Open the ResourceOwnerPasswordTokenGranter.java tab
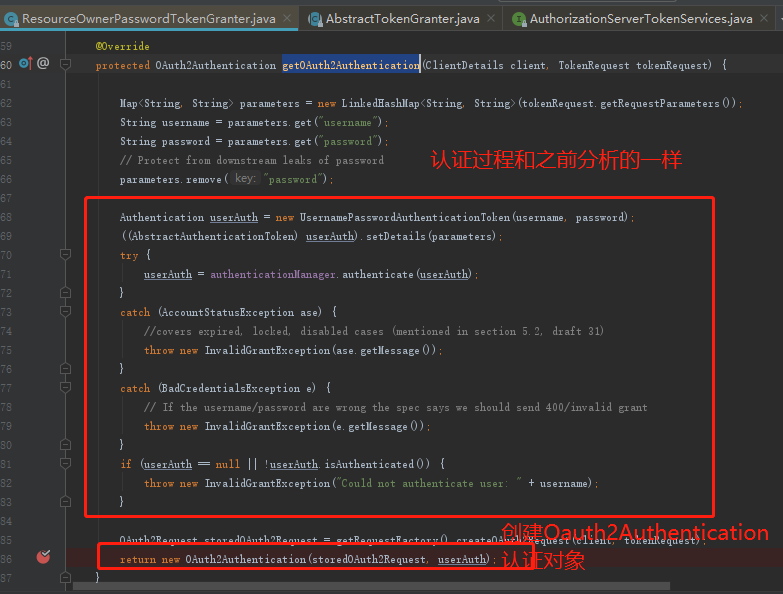The image size is (783, 594). pos(149,19)
